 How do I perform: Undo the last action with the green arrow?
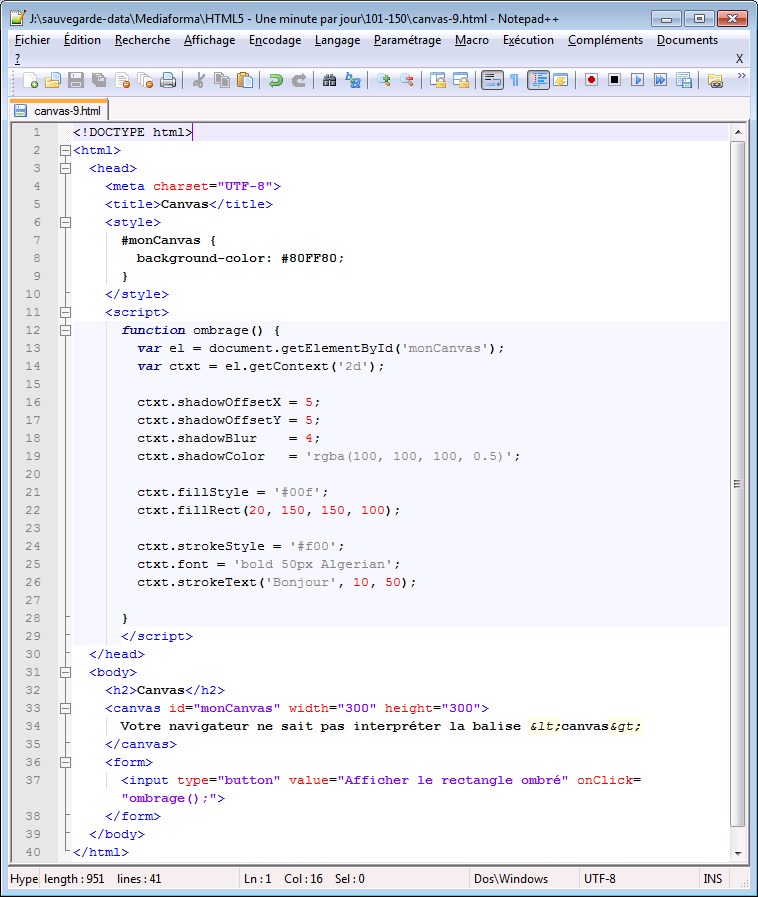[x=276, y=81]
